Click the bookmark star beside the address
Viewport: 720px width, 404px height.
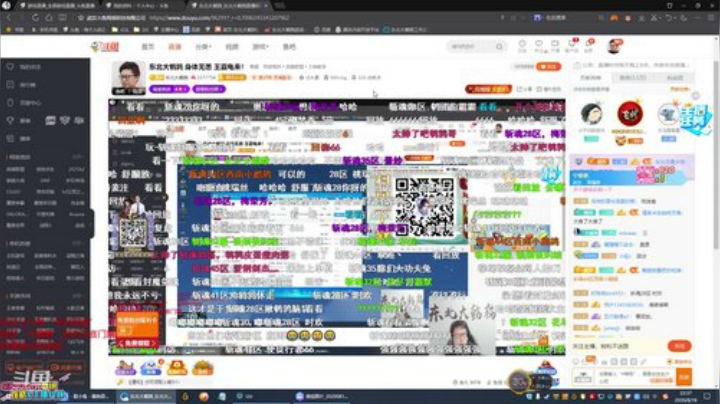(x=81, y=17)
